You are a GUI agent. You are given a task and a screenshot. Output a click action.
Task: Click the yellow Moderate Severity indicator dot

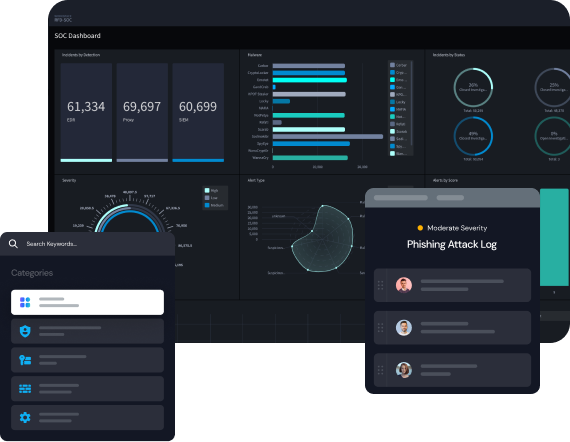click(420, 228)
